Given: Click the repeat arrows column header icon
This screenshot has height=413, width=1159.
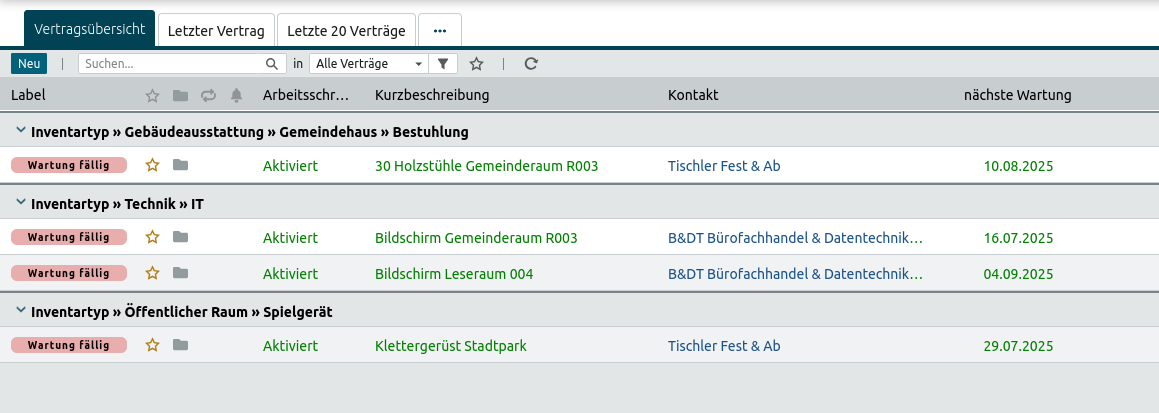Looking at the screenshot, I should tap(208, 95).
